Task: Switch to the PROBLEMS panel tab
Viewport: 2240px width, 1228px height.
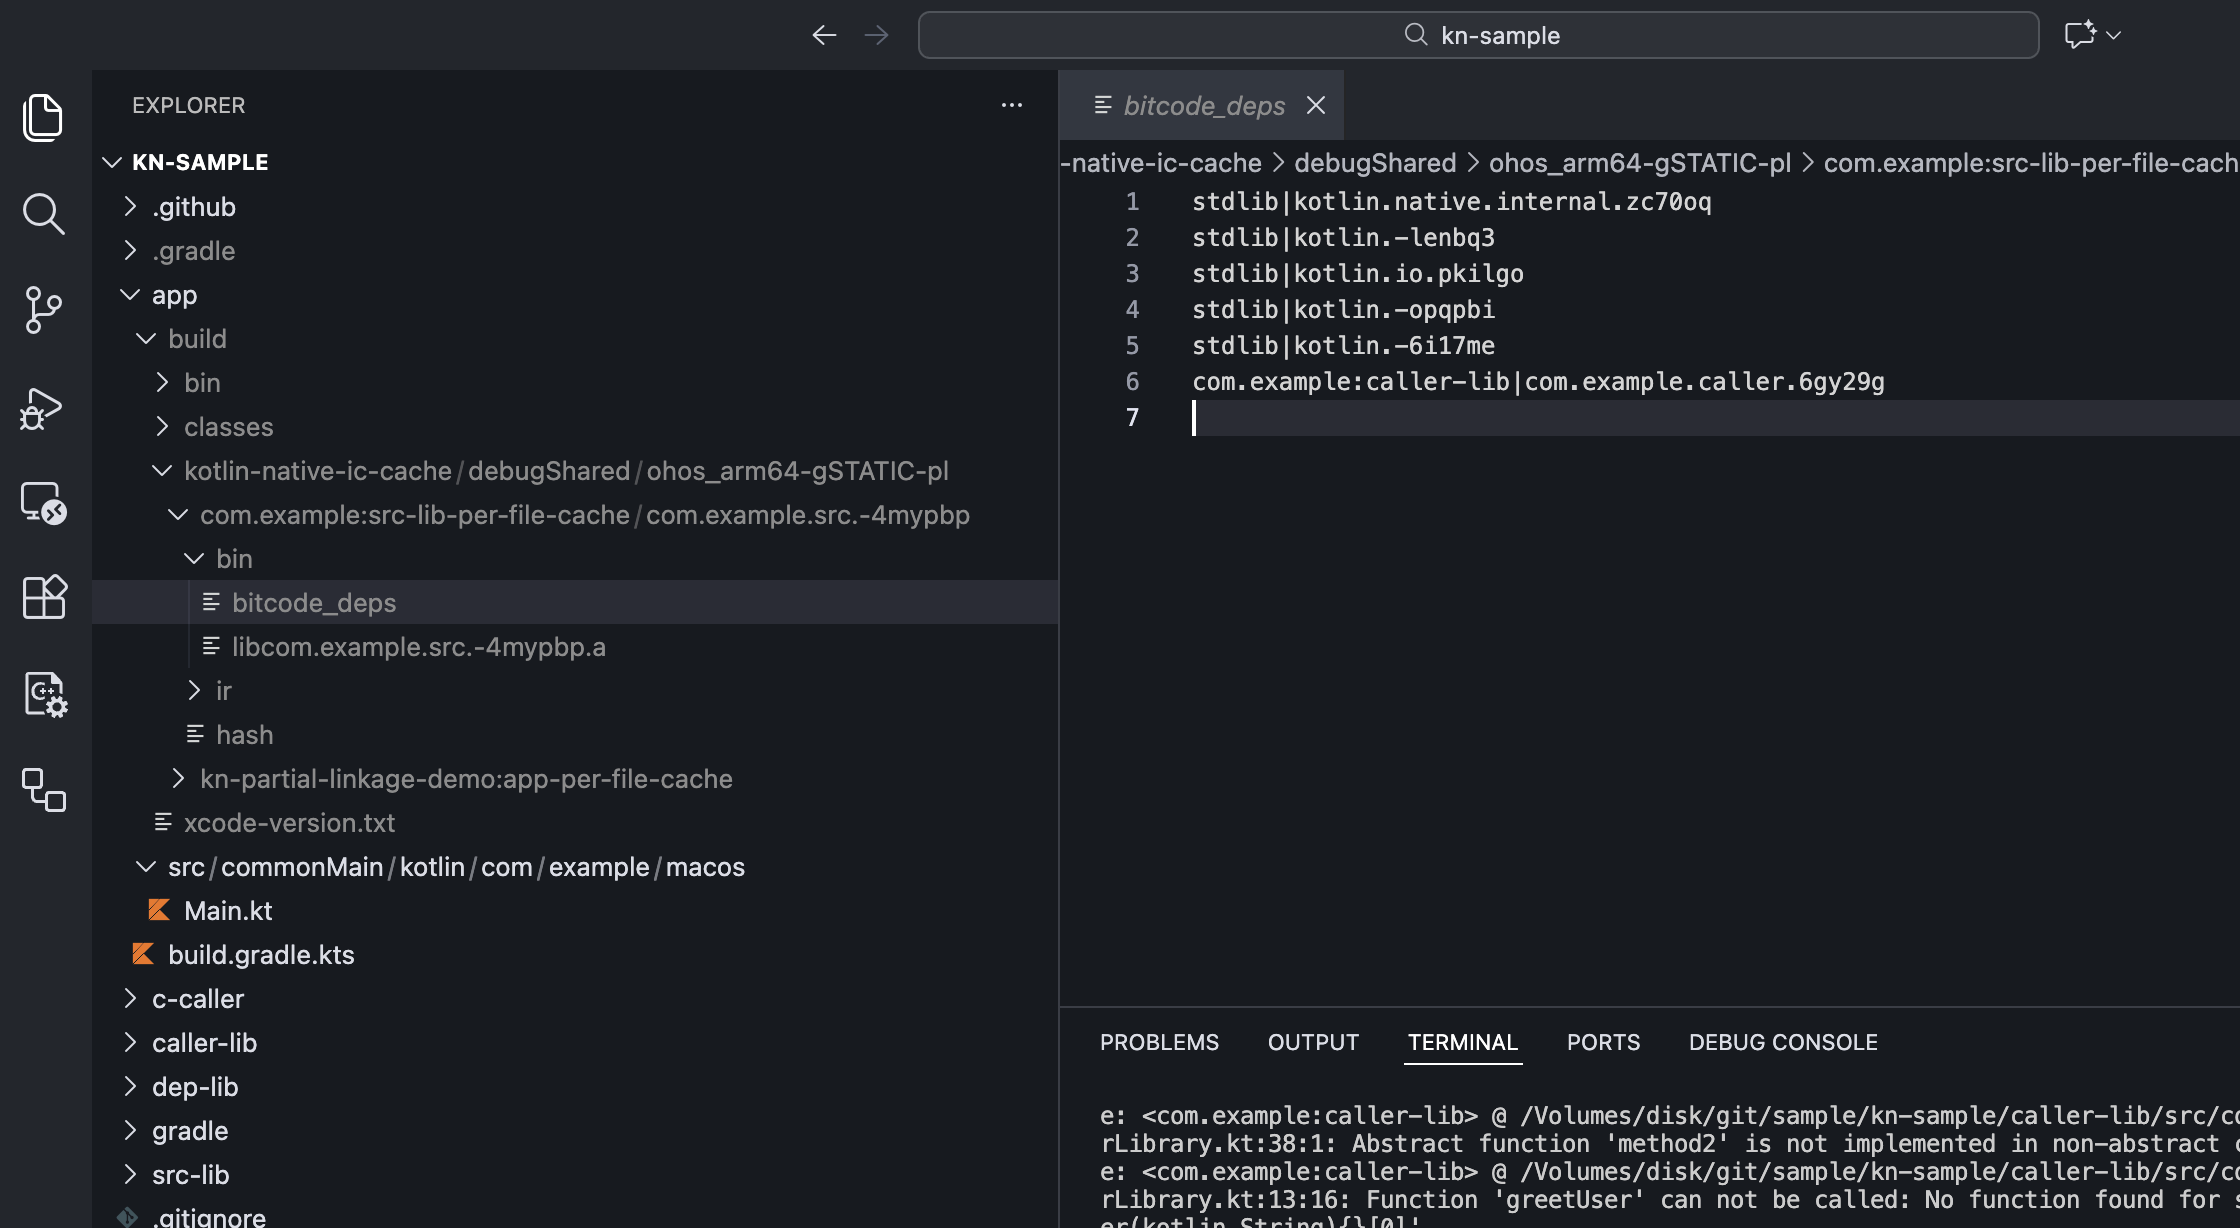Action: pyautogui.click(x=1159, y=1042)
